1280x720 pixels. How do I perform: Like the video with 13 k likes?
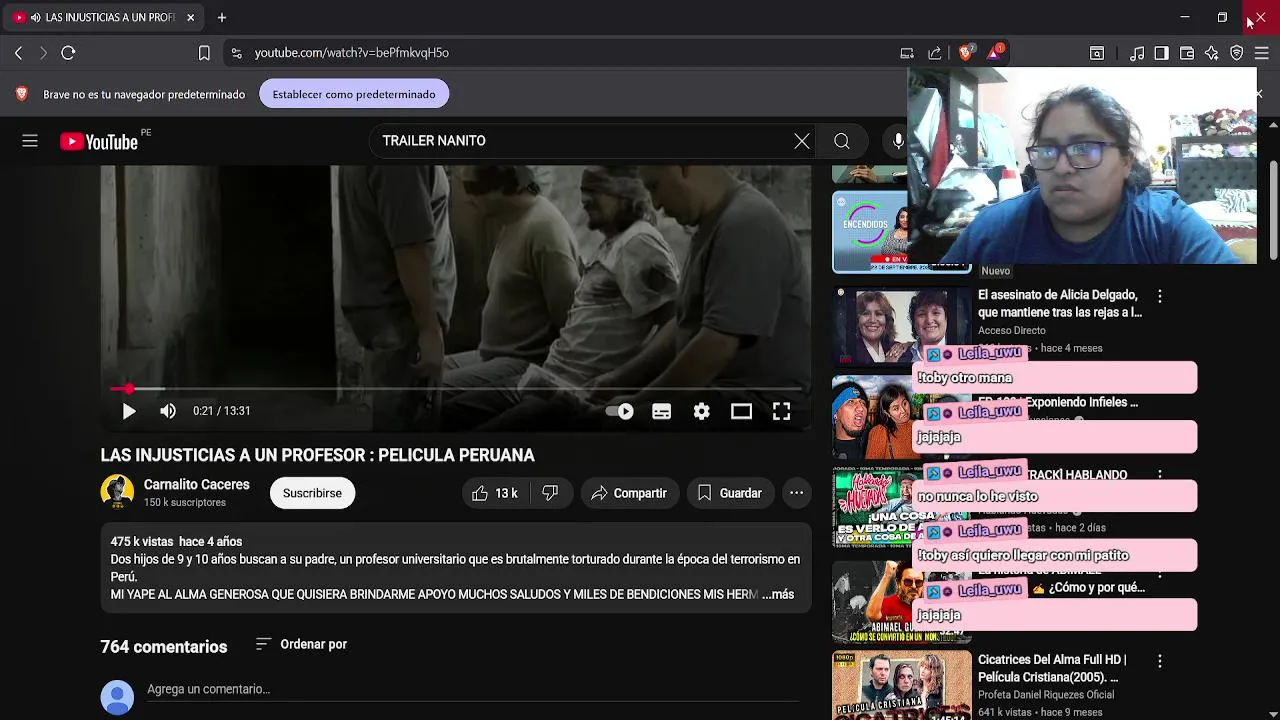tap(494, 493)
